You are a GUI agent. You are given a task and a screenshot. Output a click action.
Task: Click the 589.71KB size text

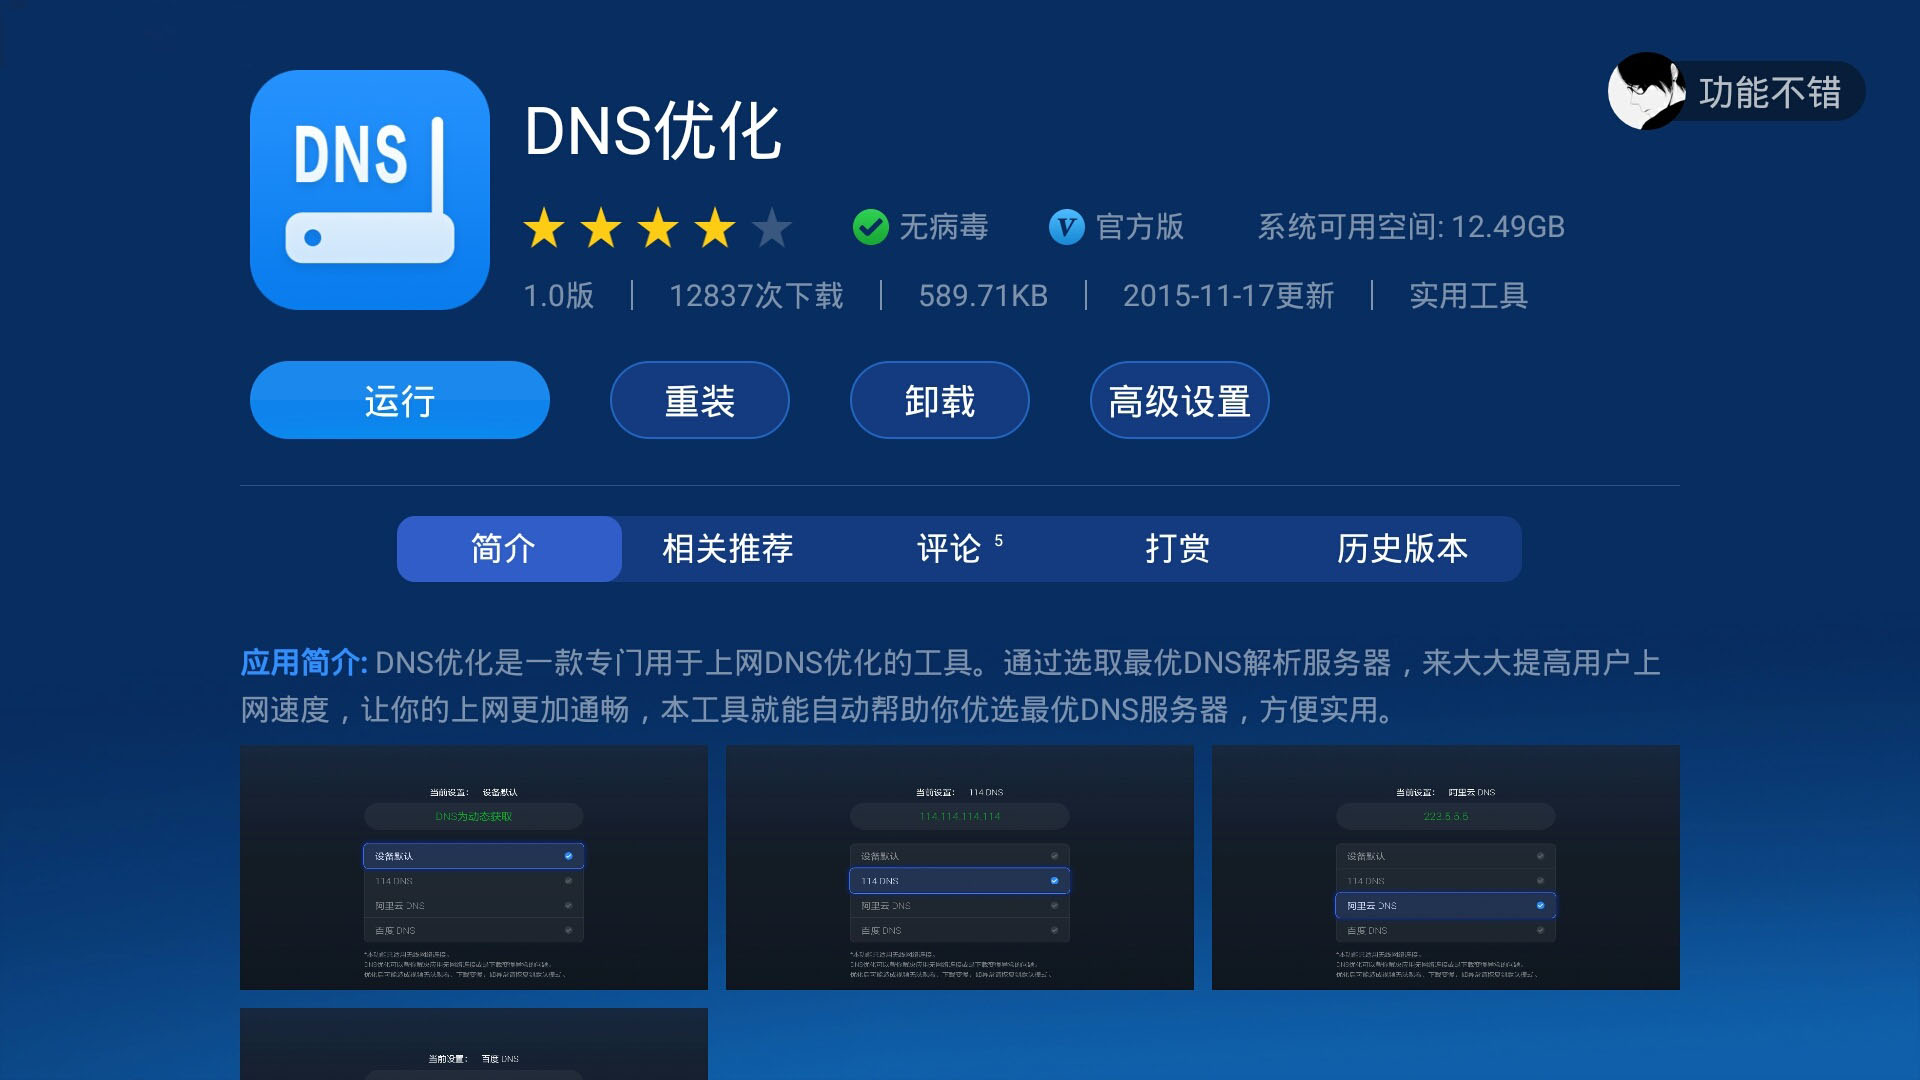click(x=983, y=296)
